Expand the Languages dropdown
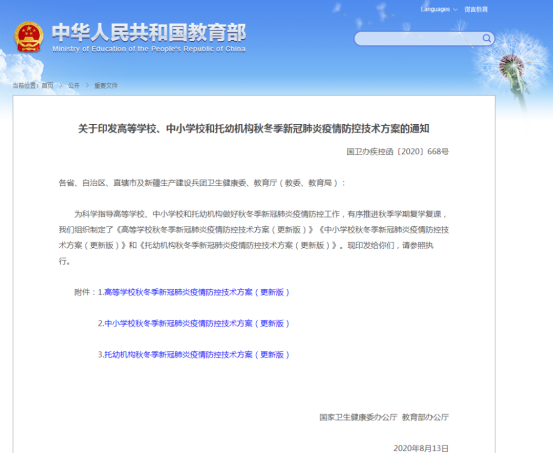Viewport: 553px width, 453px height. (438, 9)
